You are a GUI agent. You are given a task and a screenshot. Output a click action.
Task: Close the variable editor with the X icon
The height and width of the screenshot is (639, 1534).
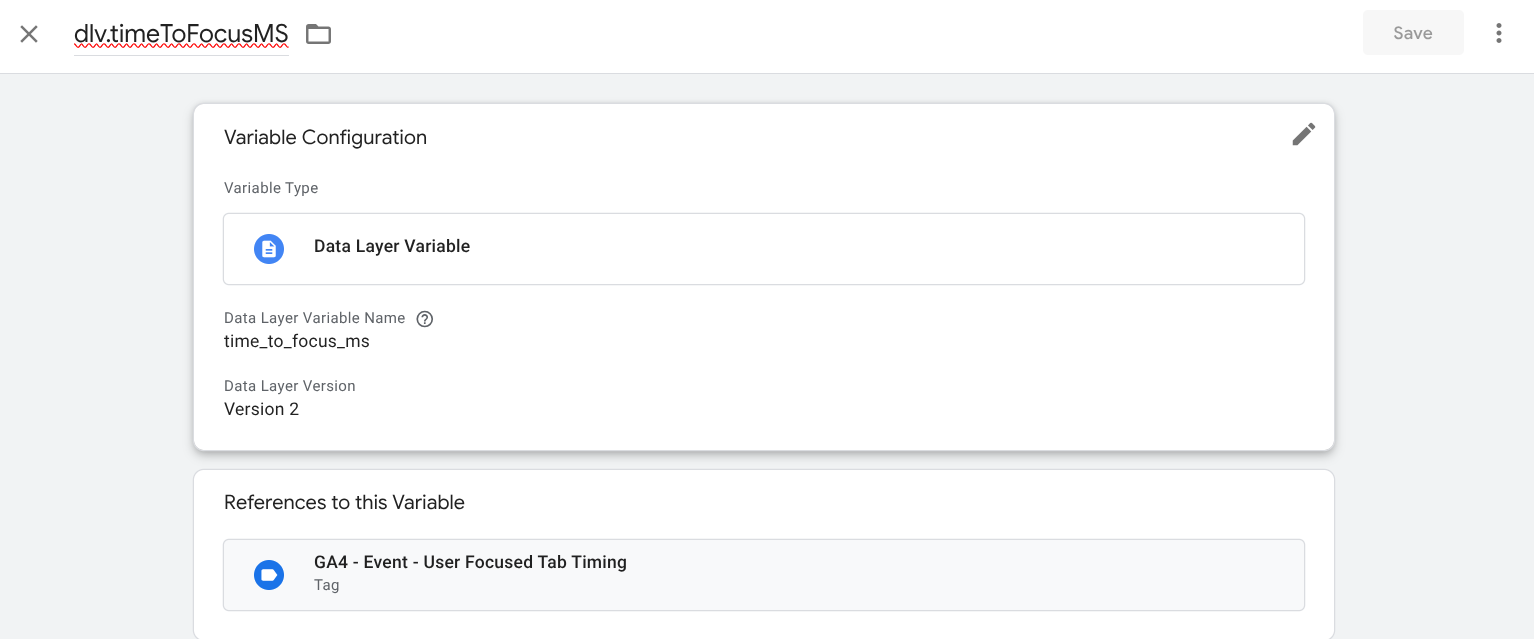click(29, 34)
